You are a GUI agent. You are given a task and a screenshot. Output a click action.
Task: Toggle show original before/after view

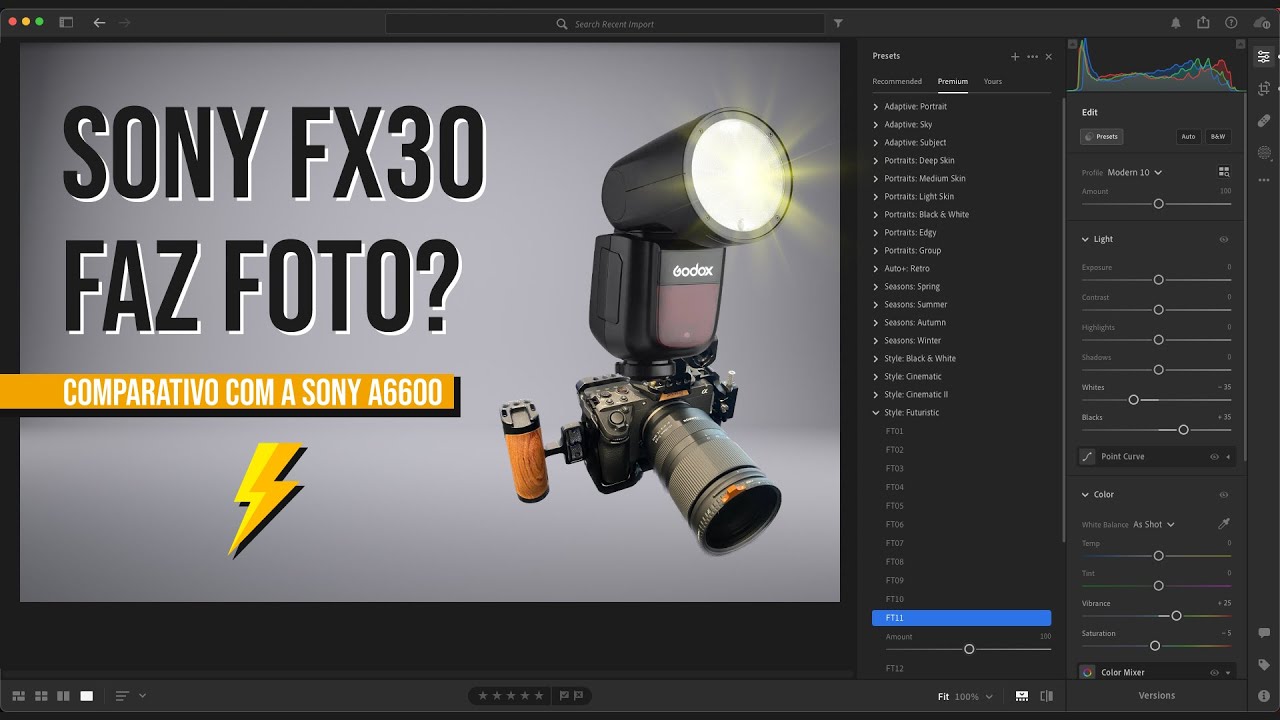click(x=1046, y=696)
